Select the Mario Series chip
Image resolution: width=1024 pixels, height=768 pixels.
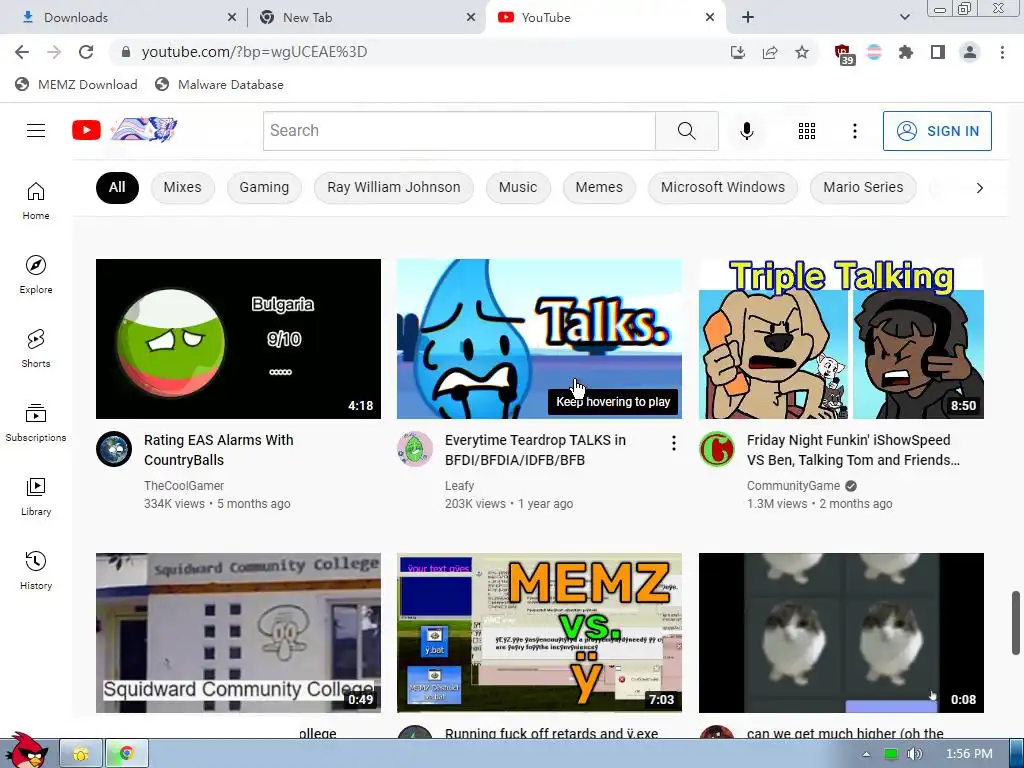[x=863, y=187]
